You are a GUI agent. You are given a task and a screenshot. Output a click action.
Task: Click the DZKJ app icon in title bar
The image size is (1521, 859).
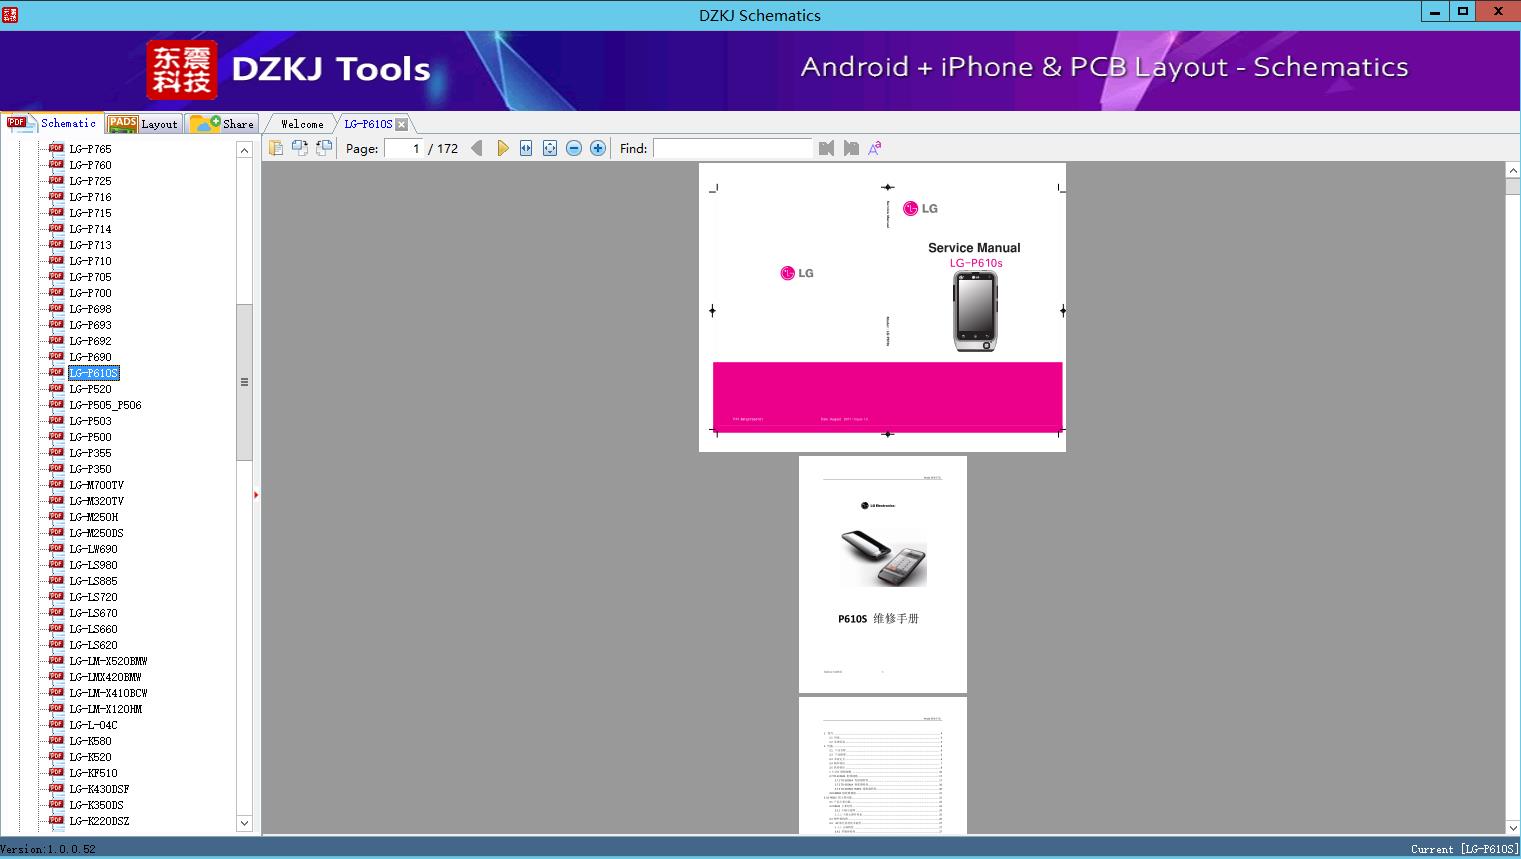coord(10,14)
